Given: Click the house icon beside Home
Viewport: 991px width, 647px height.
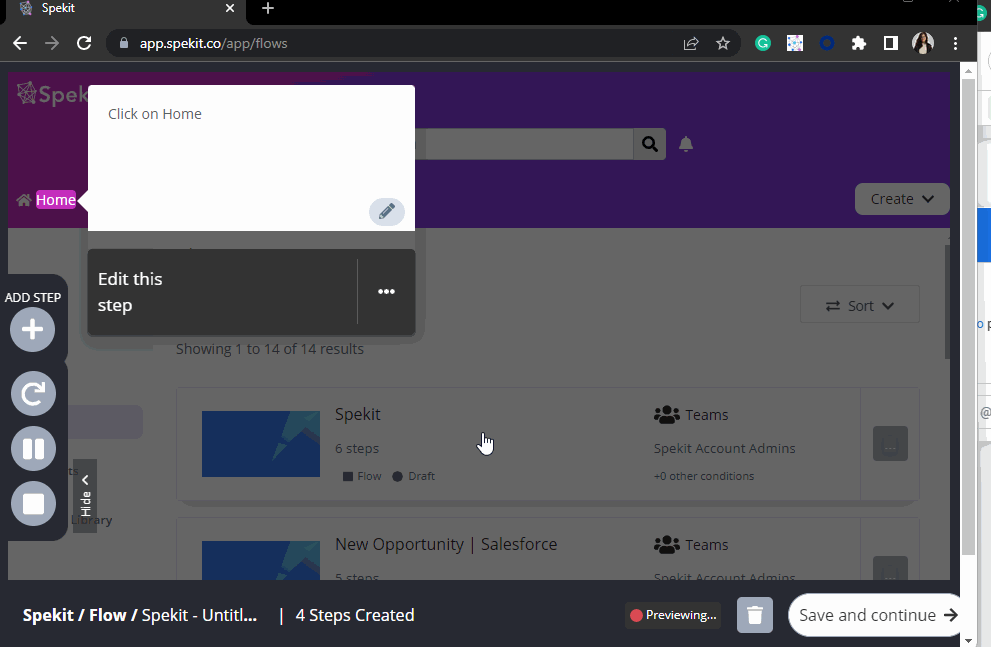Looking at the screenshot, I should (24, 200).
